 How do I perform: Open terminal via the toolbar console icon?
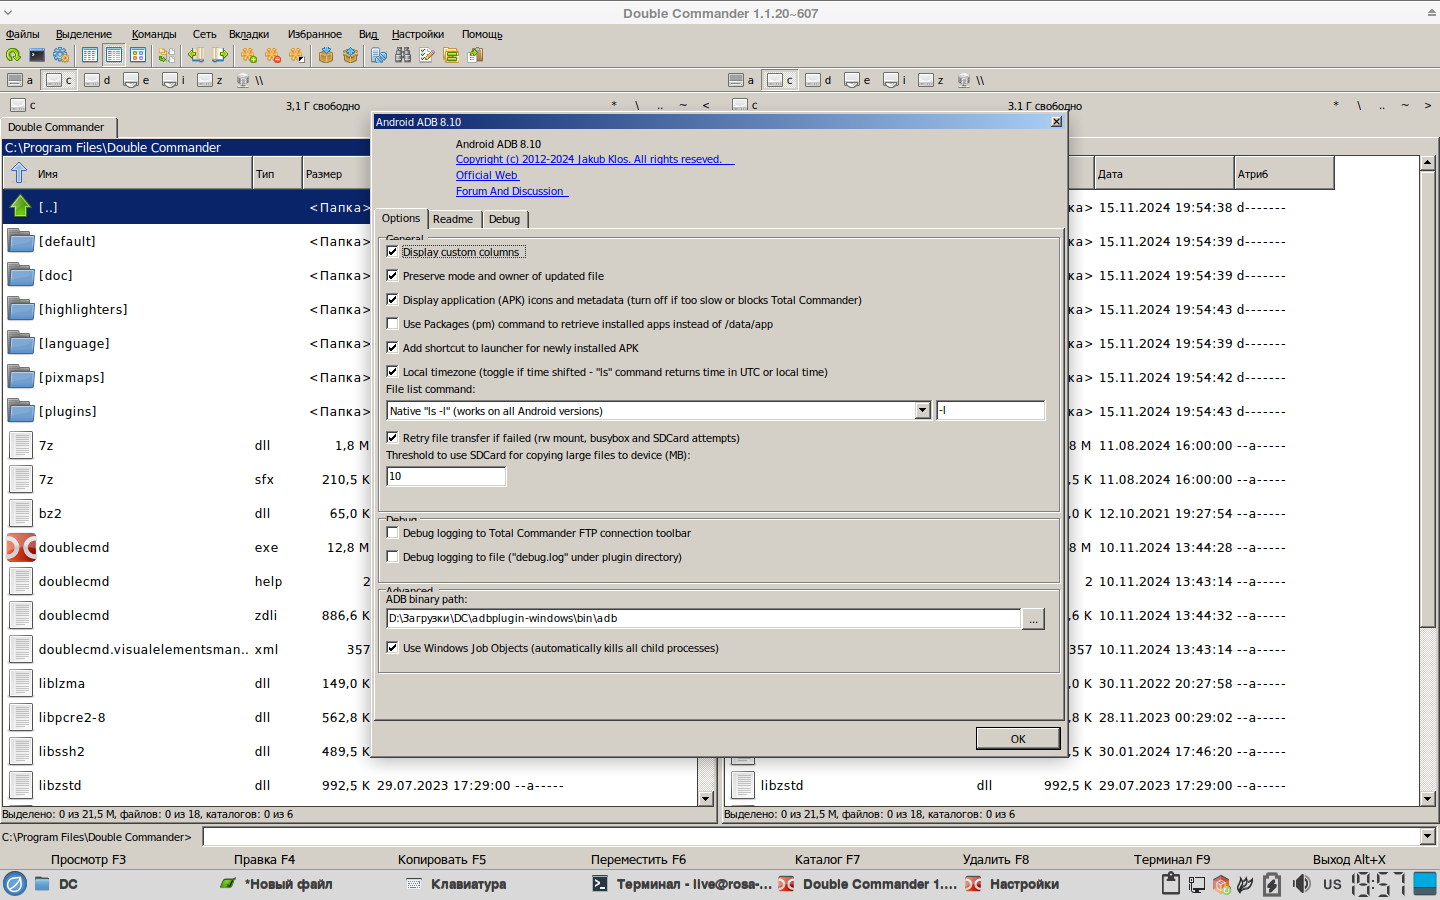pyautogui.click(x=37, y=55)
